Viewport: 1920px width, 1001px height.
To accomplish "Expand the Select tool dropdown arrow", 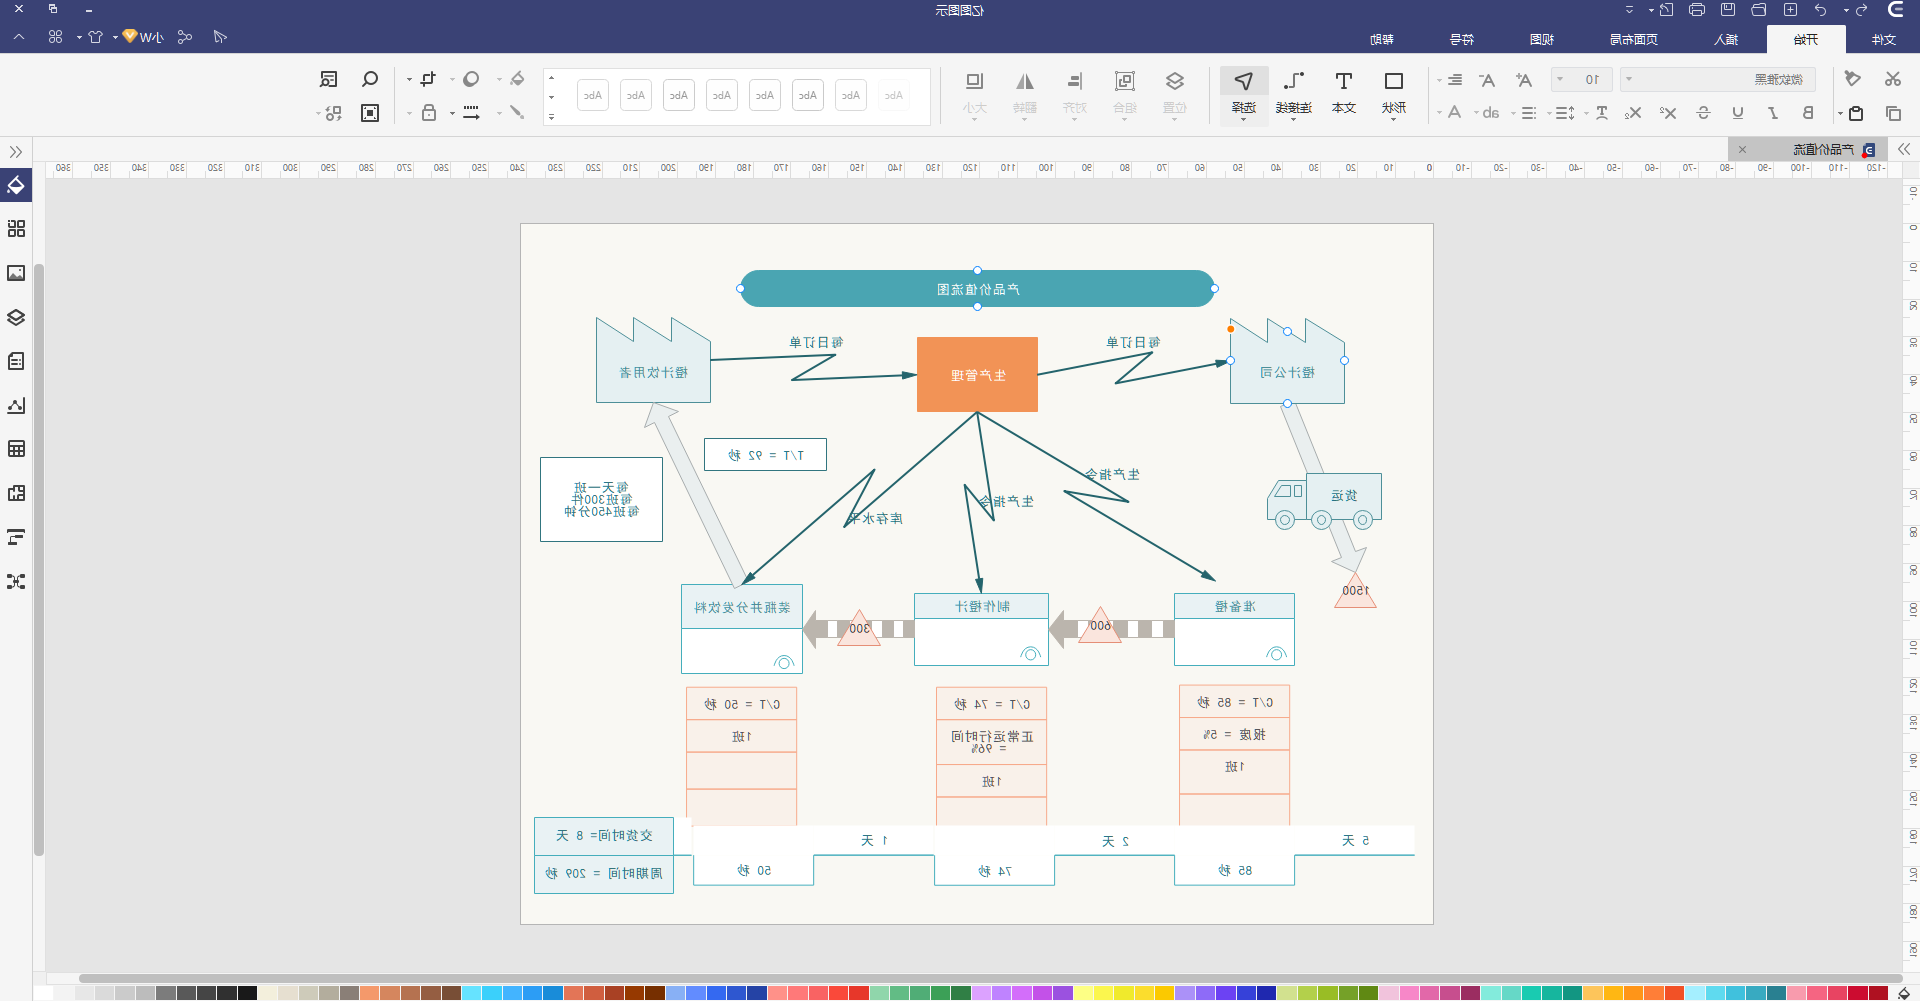I will point(1244,120).
